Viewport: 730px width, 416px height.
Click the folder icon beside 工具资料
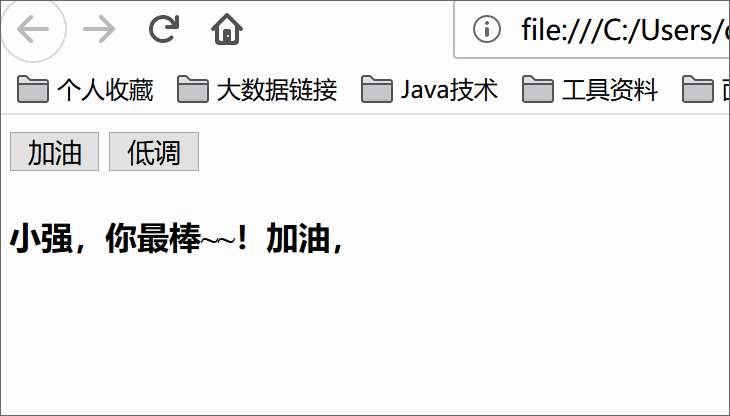538,89
